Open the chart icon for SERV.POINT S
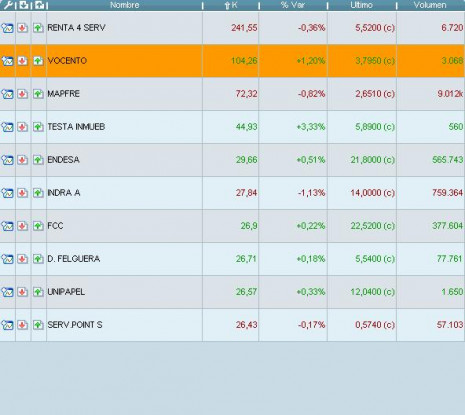 tap(7, 325)
